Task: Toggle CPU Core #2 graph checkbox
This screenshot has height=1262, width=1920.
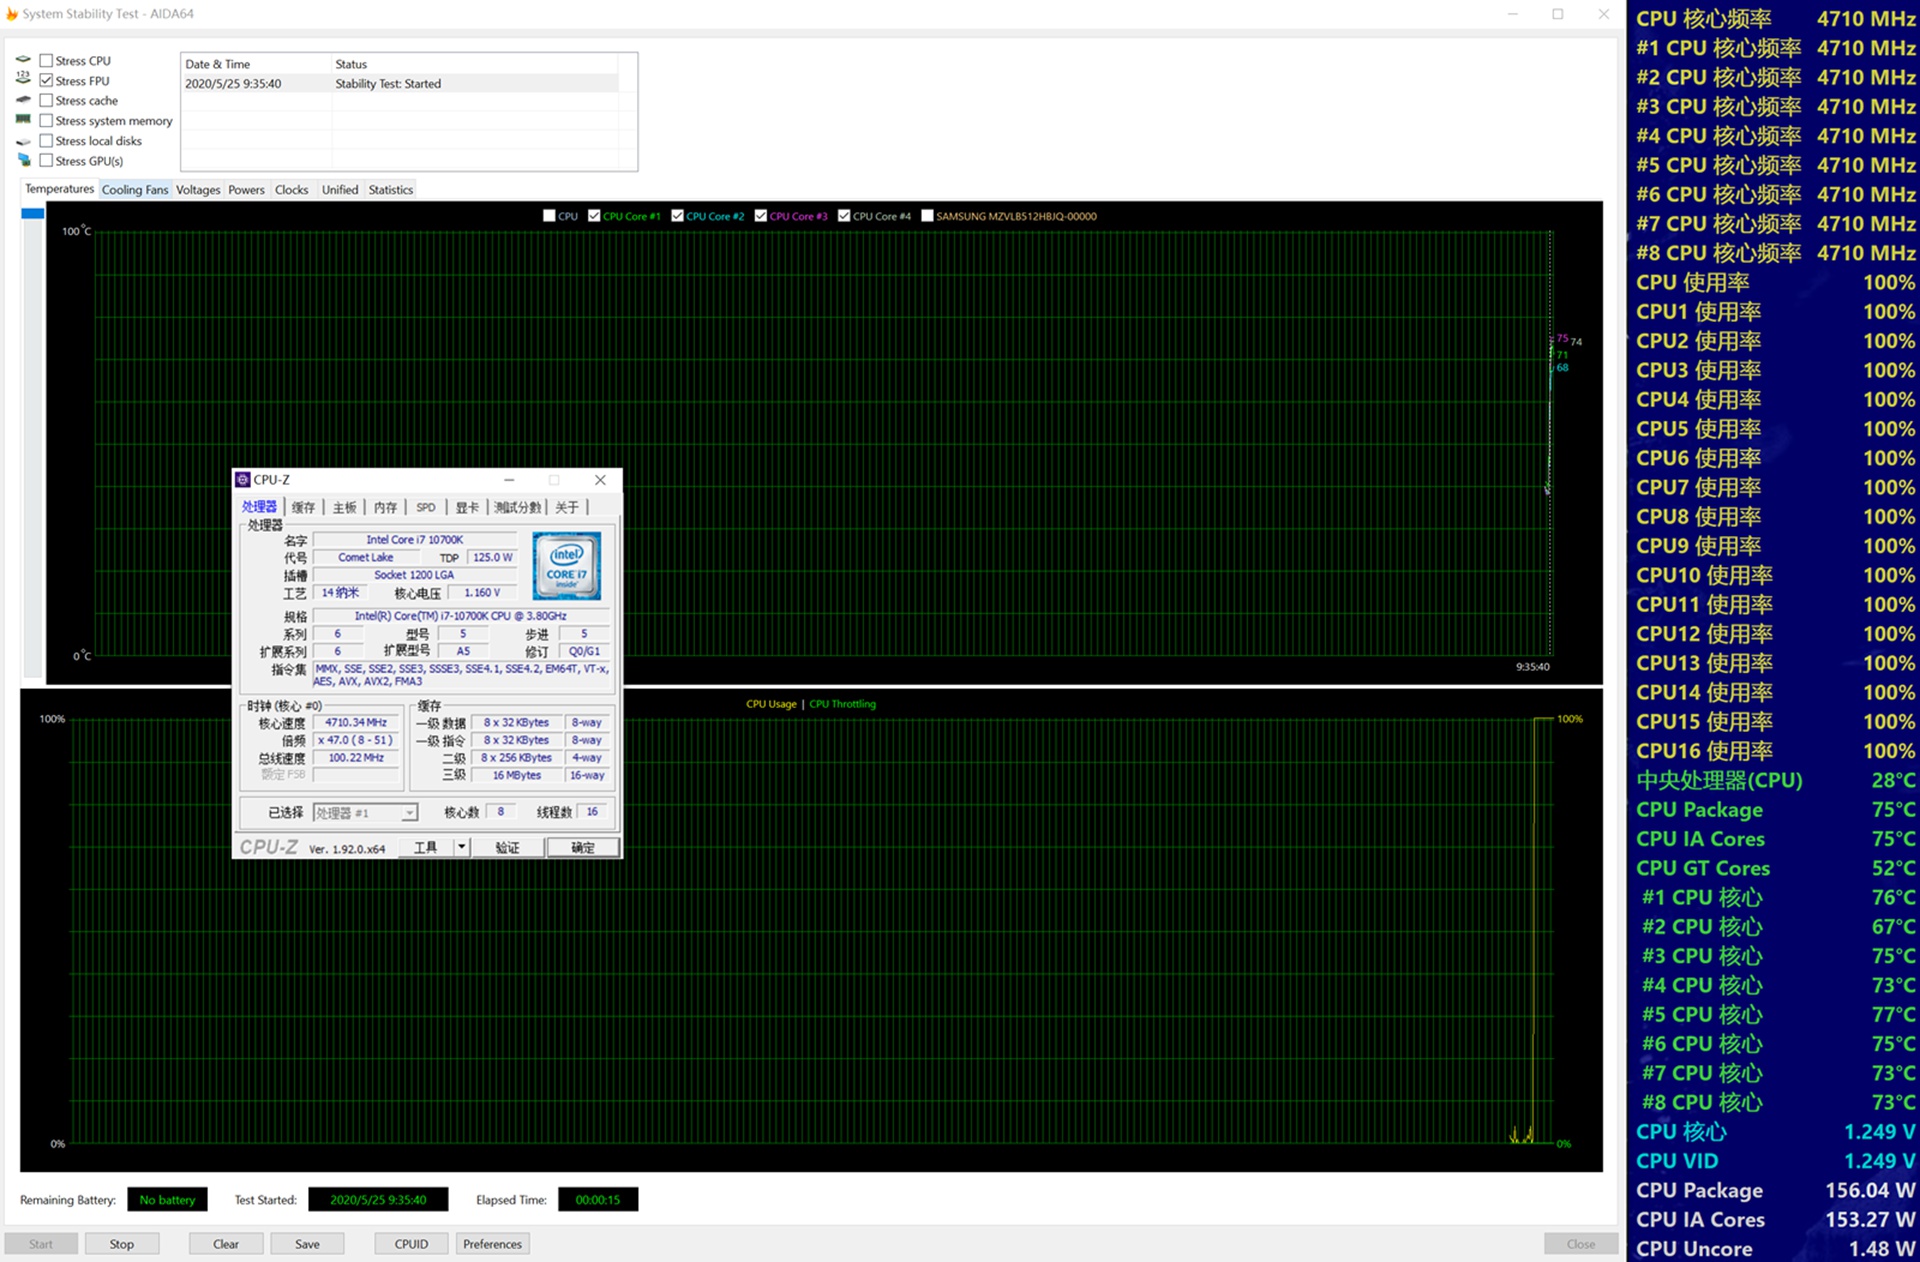Action: coord(677,216)
